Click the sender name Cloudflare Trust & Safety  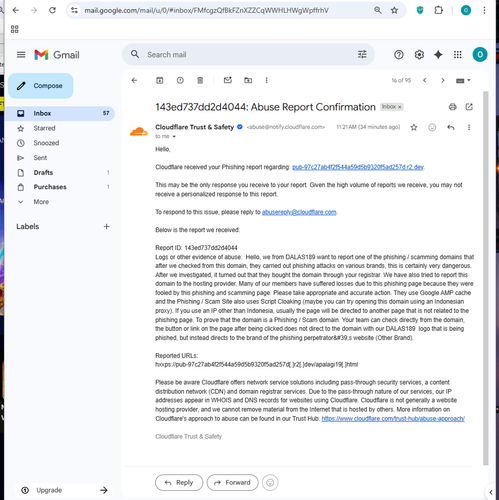pos(194,127)
